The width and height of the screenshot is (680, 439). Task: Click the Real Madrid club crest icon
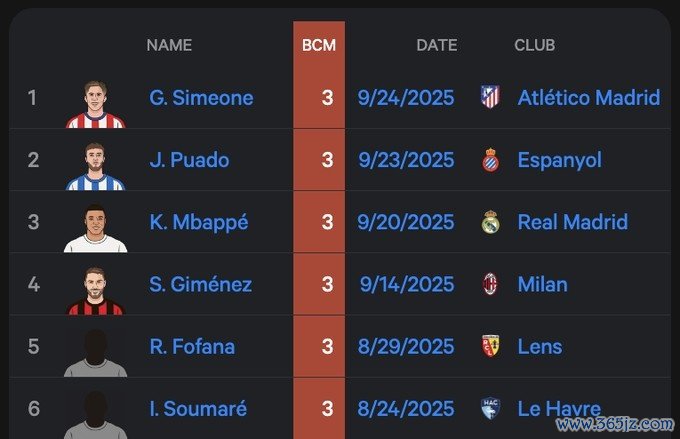tap(489, 222)
